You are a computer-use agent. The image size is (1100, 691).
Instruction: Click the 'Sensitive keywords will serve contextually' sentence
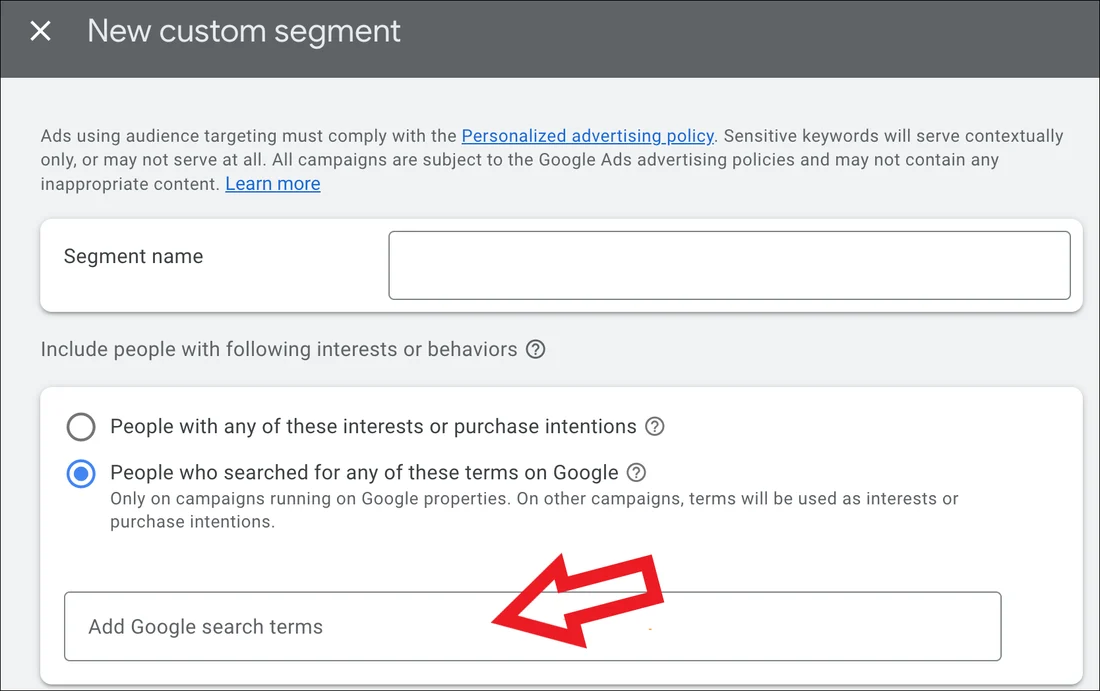click(890, 136)
